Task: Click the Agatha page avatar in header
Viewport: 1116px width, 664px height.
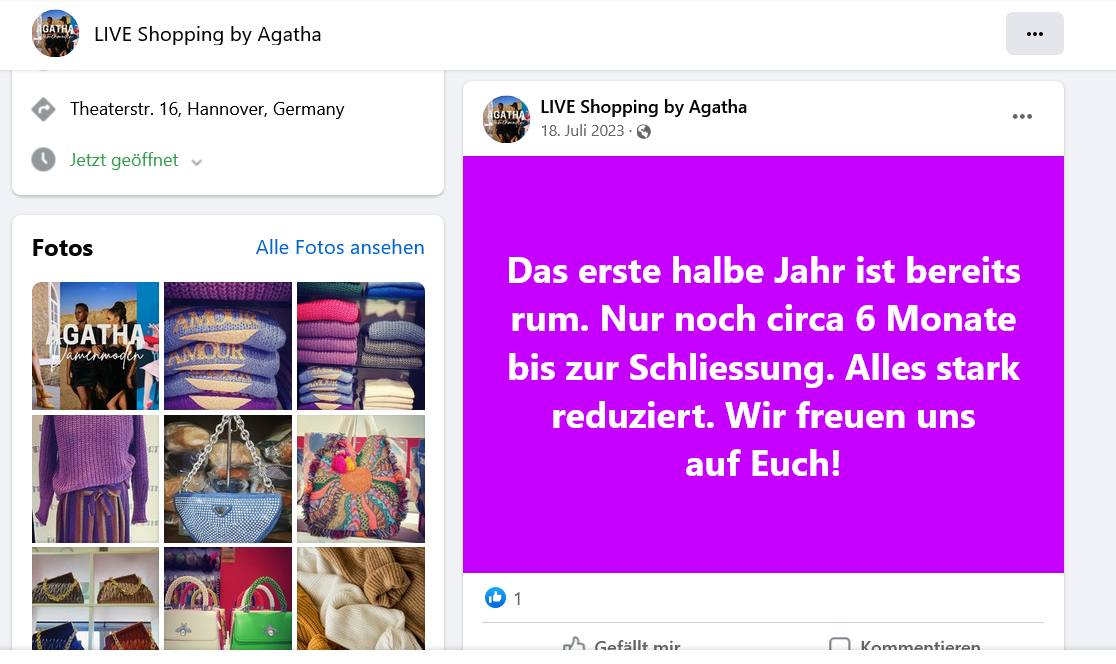Action: click(x=56, y=33)
